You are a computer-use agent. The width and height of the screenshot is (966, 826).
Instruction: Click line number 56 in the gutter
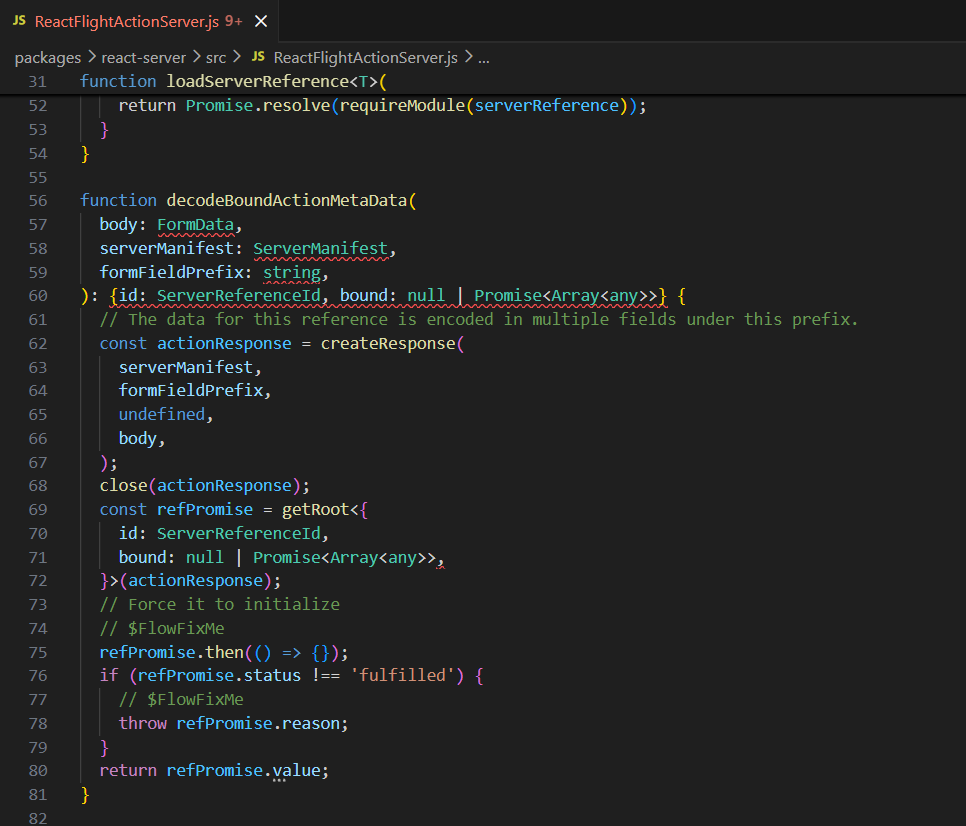click(x=38, y=200)
